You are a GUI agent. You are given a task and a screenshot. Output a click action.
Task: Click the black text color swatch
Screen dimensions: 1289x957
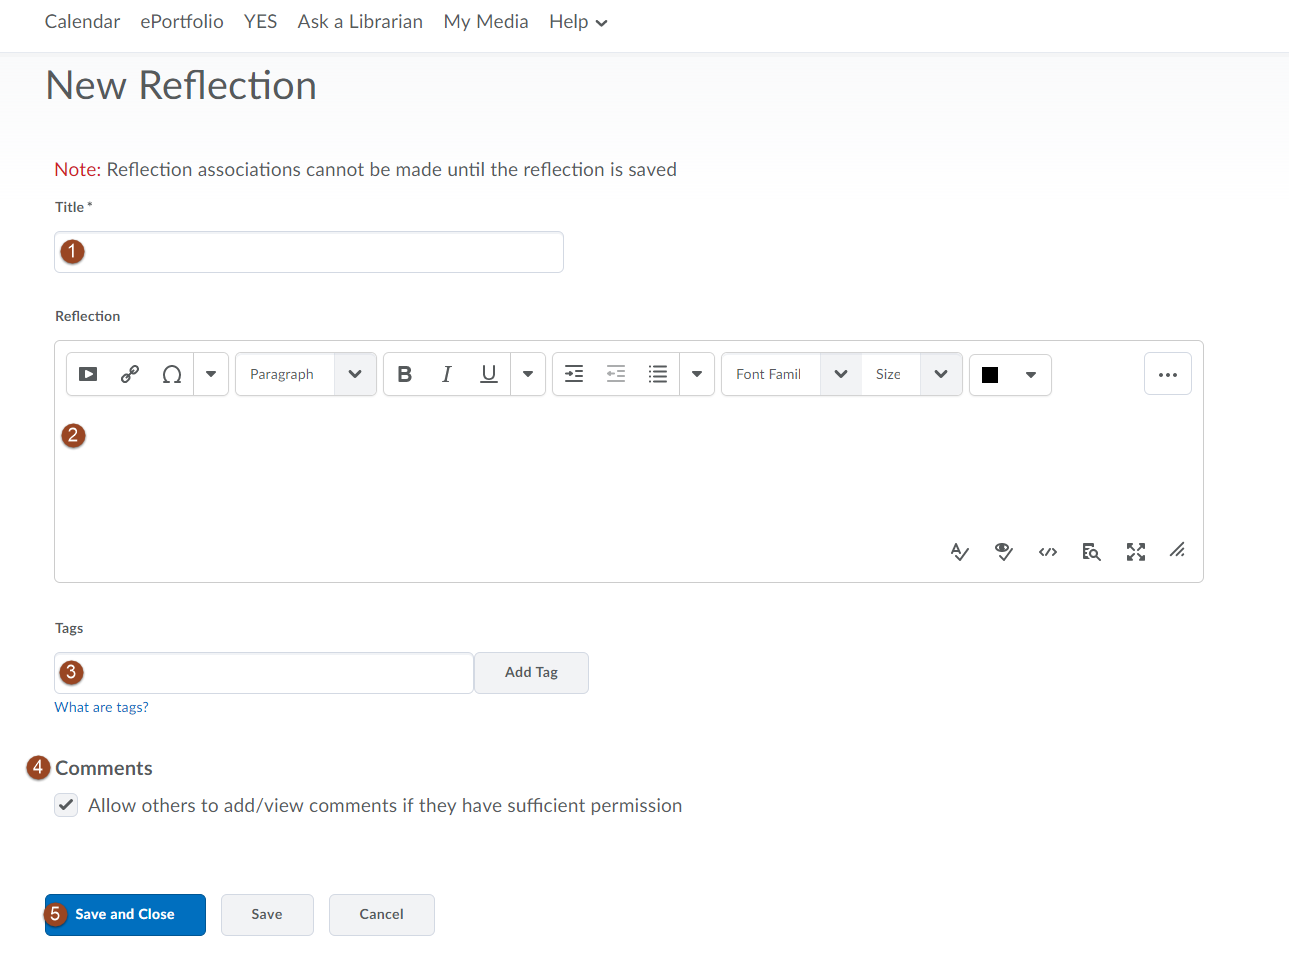coord(990,375)
